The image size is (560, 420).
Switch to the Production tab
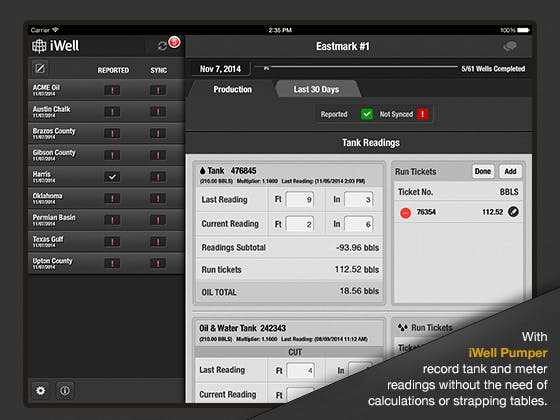[232, 89]
